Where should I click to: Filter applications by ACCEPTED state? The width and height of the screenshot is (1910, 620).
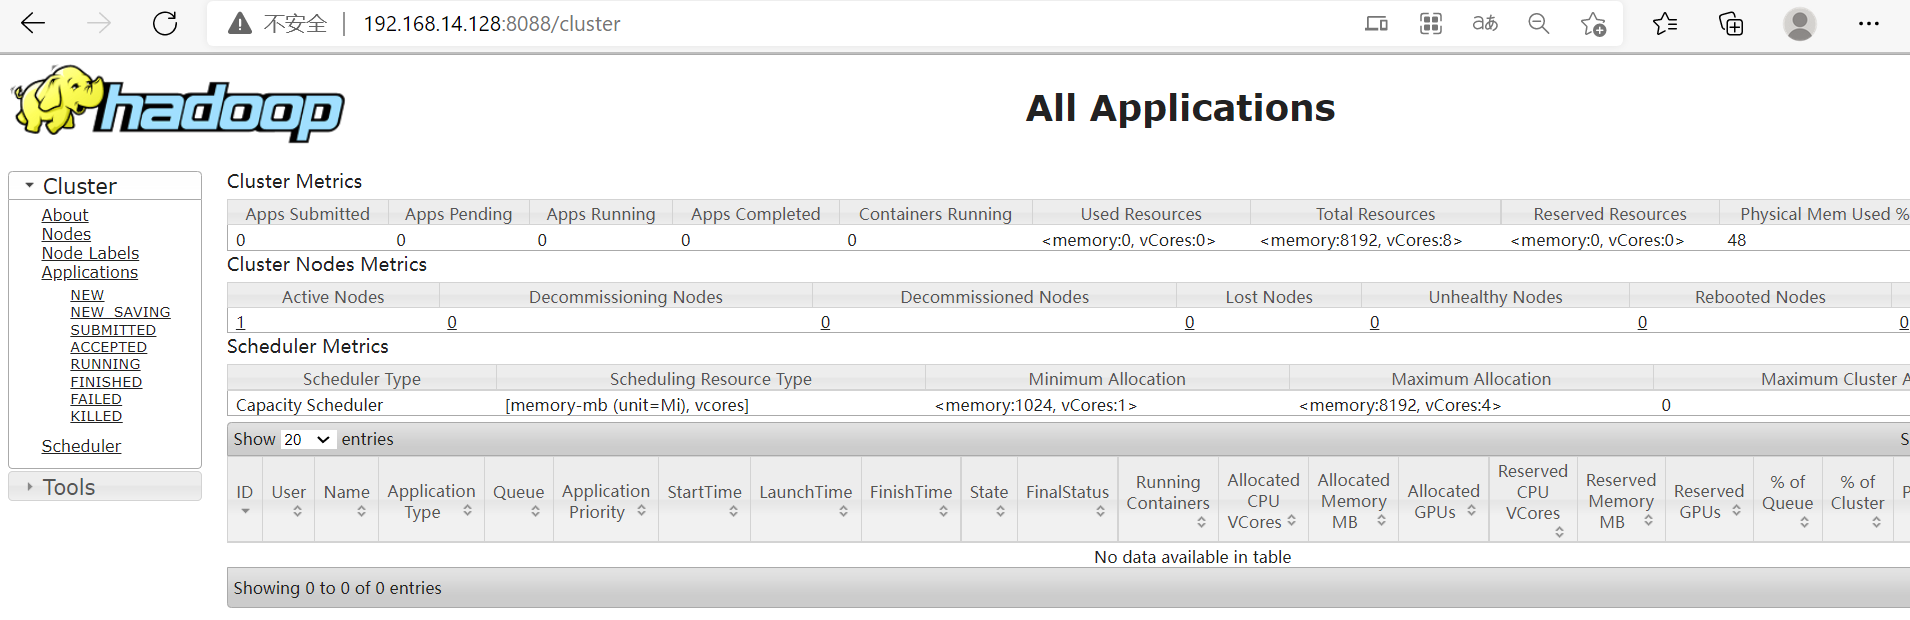pos(108,347)
